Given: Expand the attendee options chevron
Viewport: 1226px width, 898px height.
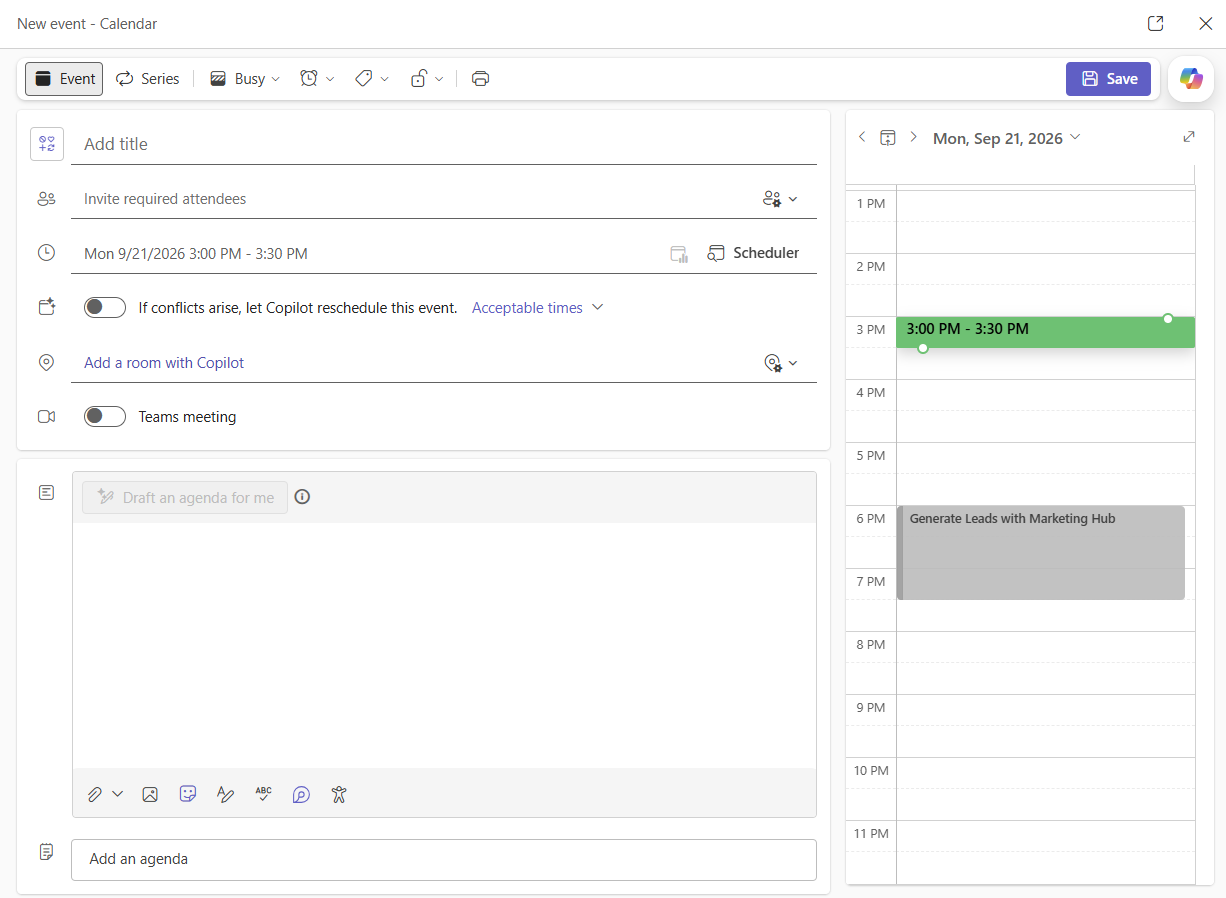Looking at the screenshot, I should [793, 199].
